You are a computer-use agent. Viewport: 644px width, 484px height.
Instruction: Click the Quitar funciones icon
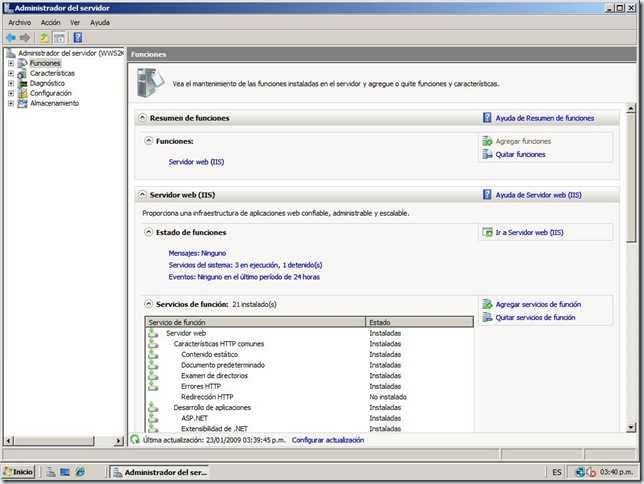coord(487,154)
